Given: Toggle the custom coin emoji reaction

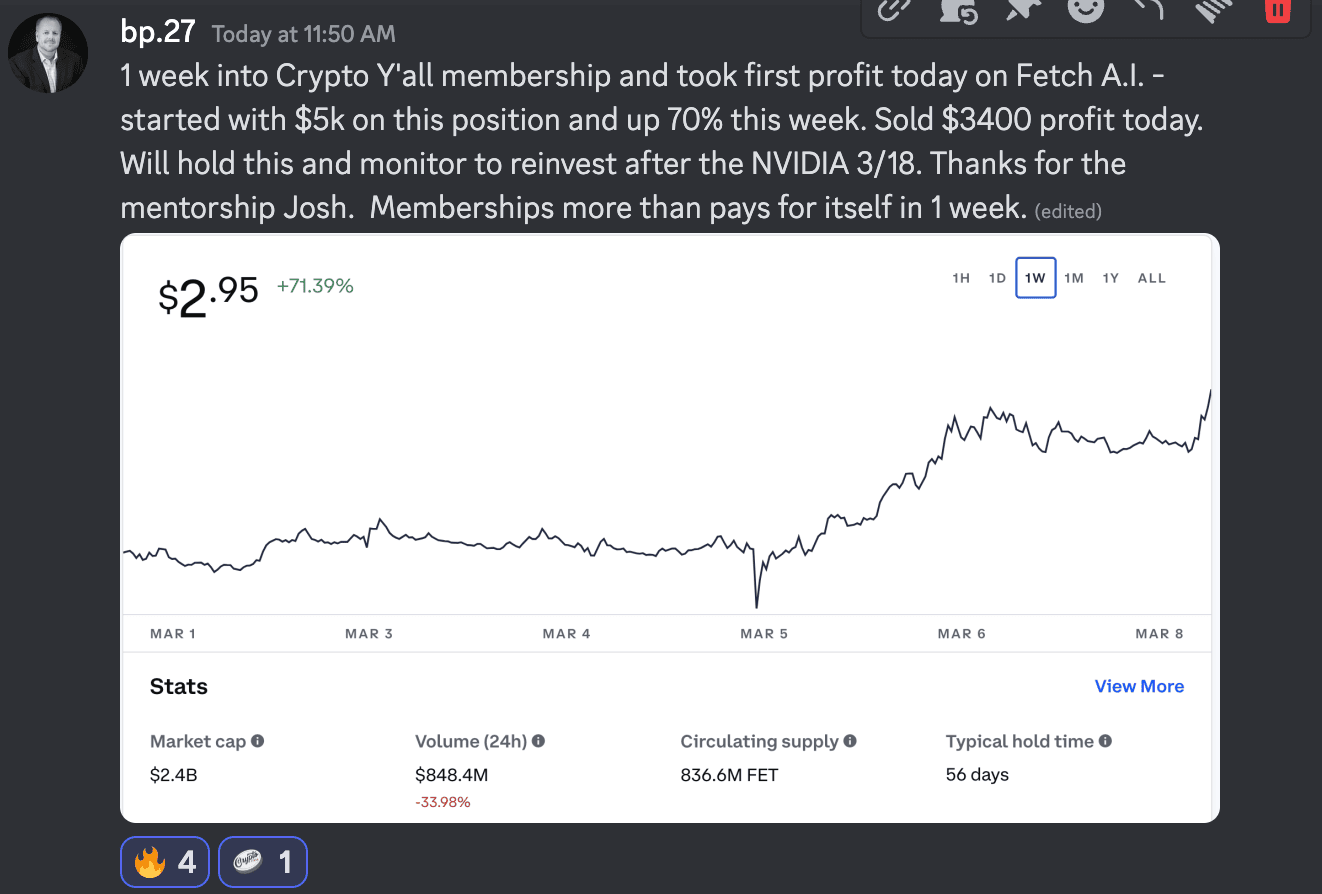Looking at the screenshot, I should [x=262, y=861].
